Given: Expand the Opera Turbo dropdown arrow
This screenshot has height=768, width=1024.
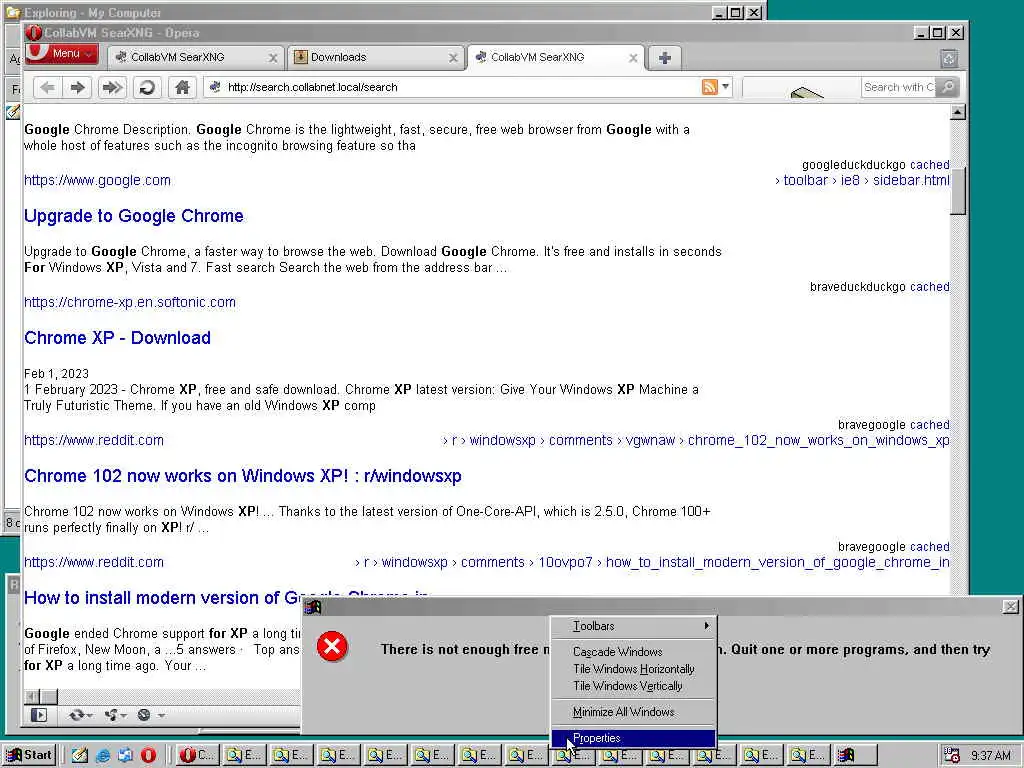Looking at the screenshot, I should tap(161, 716).
